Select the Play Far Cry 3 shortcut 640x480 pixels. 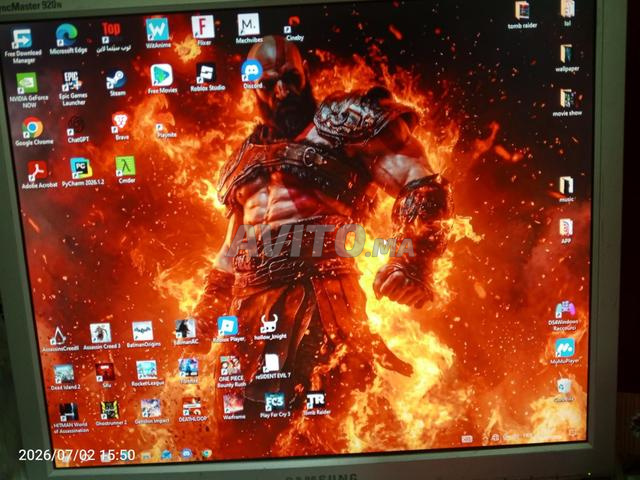pyautogui.click(x=274, y=402)
